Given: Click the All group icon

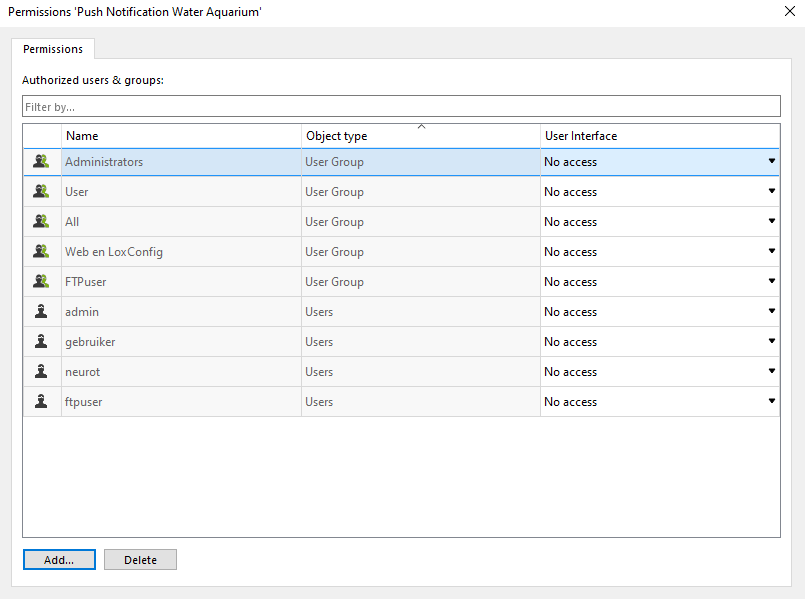Looking at the screenshot, I should pyautogui.click(x=41, y=222).
